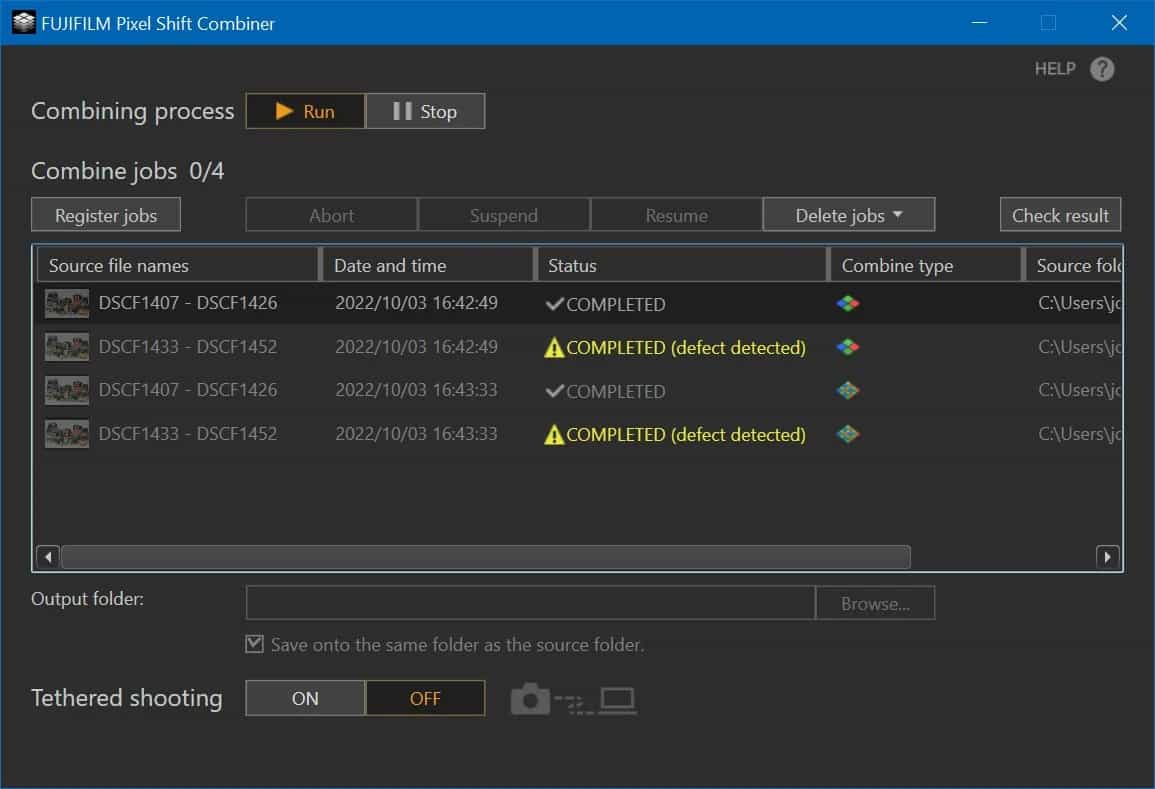This screenshot has height=789, width=1155.
Task: Click the Pixel Shift Combiner app icon in title bar
Action: pyautogui.click(x=24, y=23)
